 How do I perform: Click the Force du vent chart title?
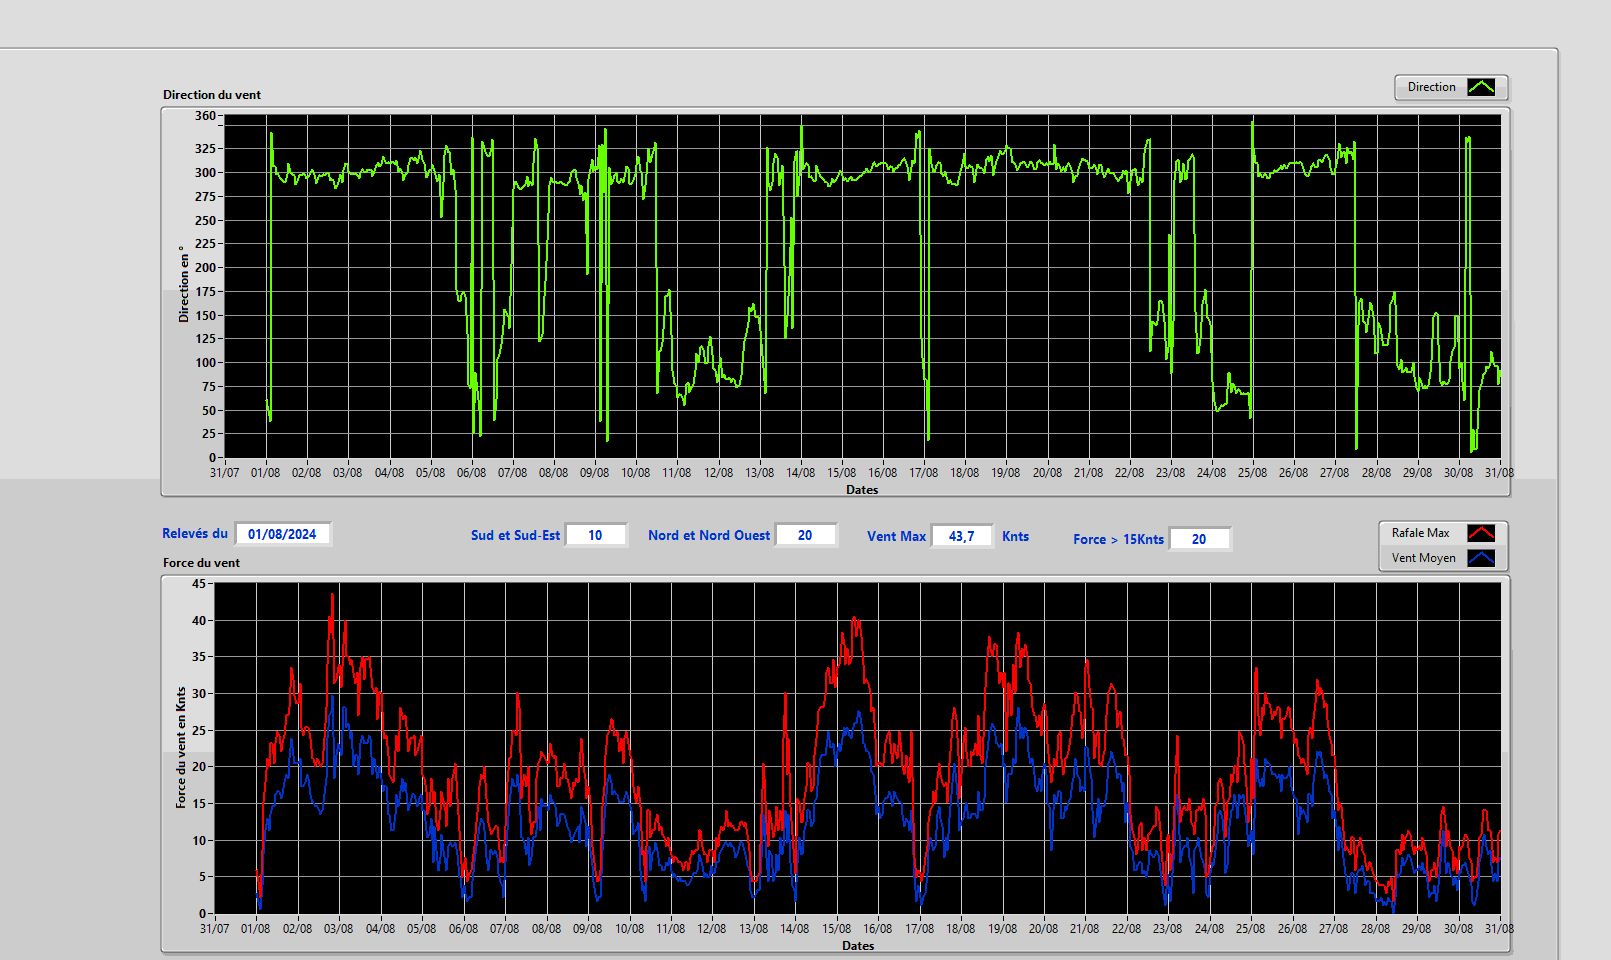coord(201,563)
